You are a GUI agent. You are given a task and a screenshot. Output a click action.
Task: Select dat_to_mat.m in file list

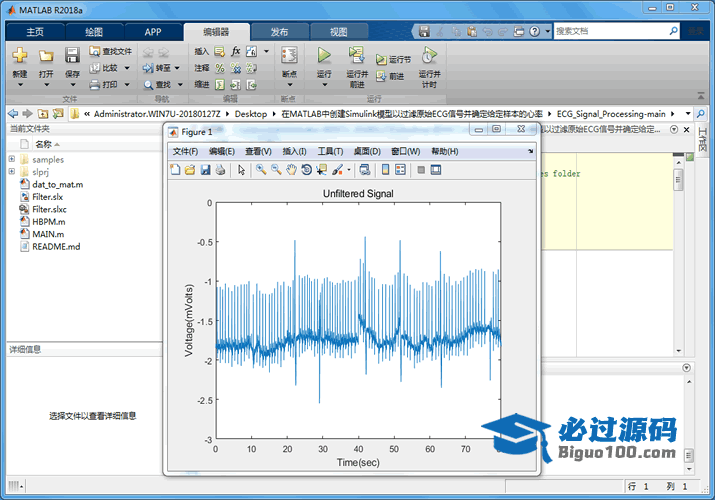57,185
